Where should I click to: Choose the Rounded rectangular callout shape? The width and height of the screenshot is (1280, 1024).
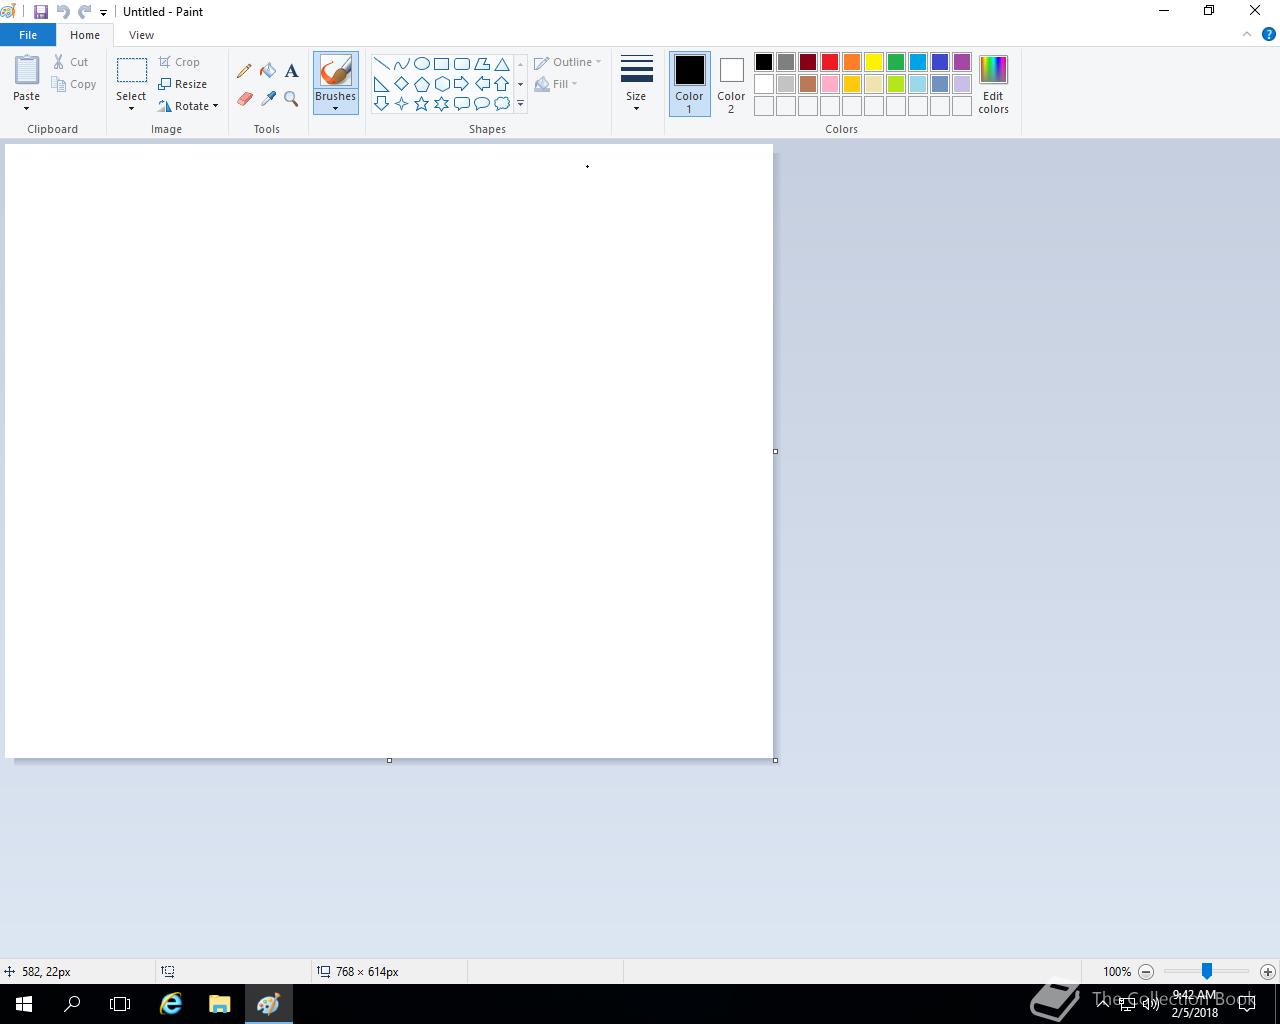coord(461,103)
